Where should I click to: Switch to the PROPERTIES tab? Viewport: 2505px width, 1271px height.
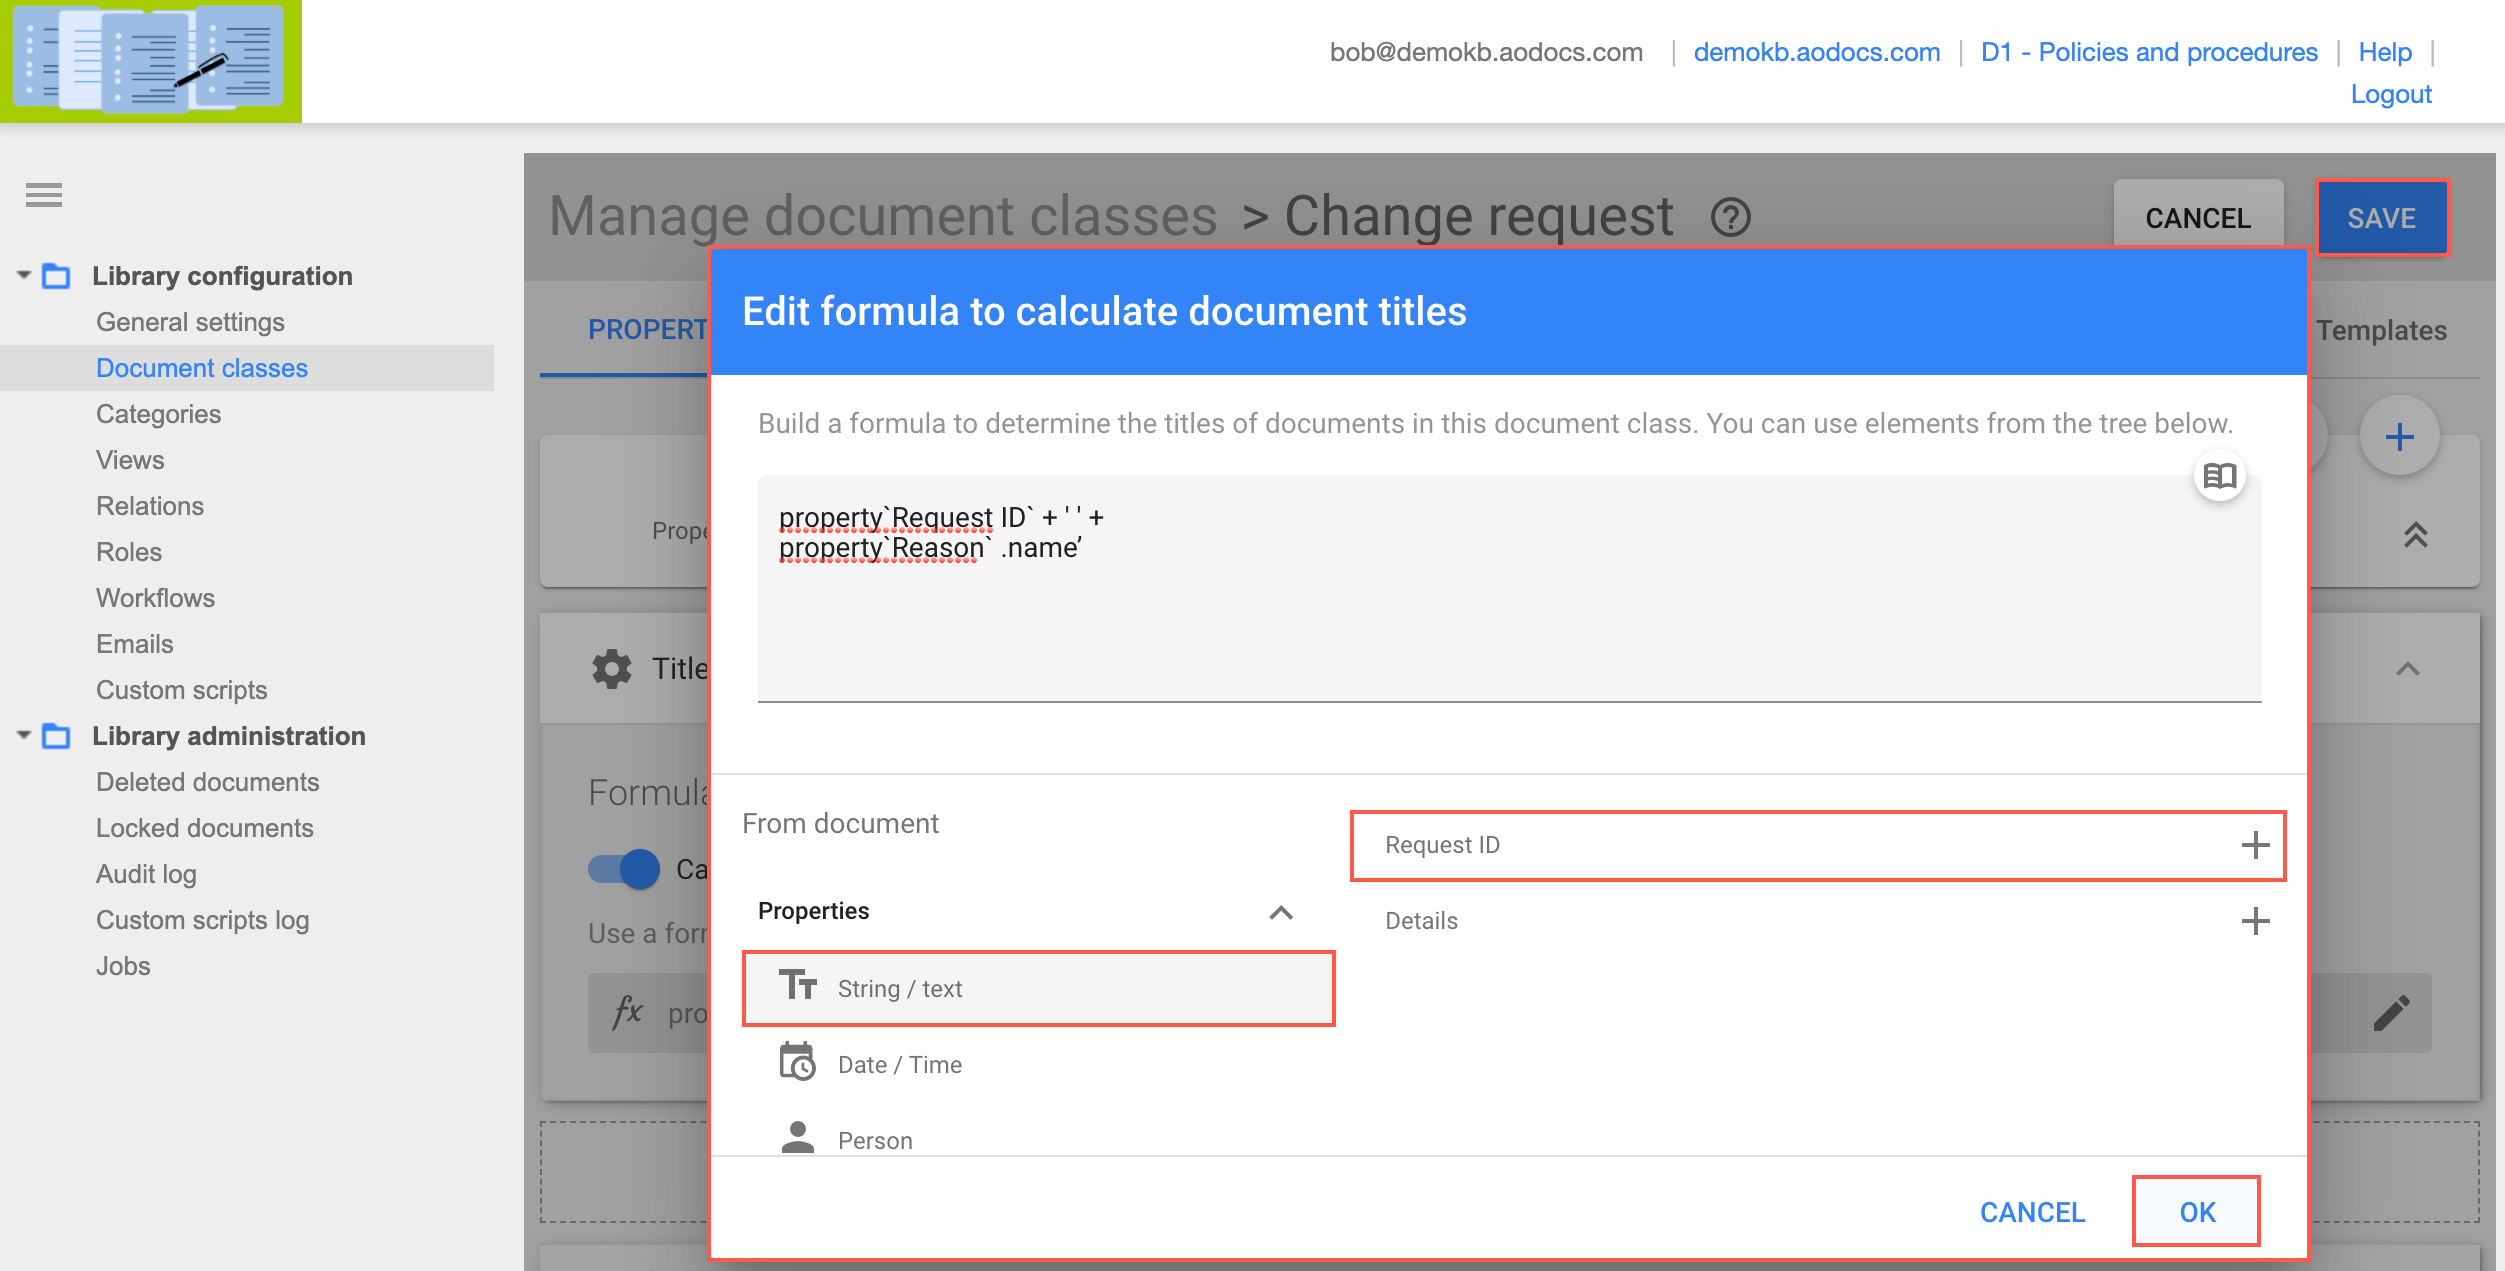(648, 330)
